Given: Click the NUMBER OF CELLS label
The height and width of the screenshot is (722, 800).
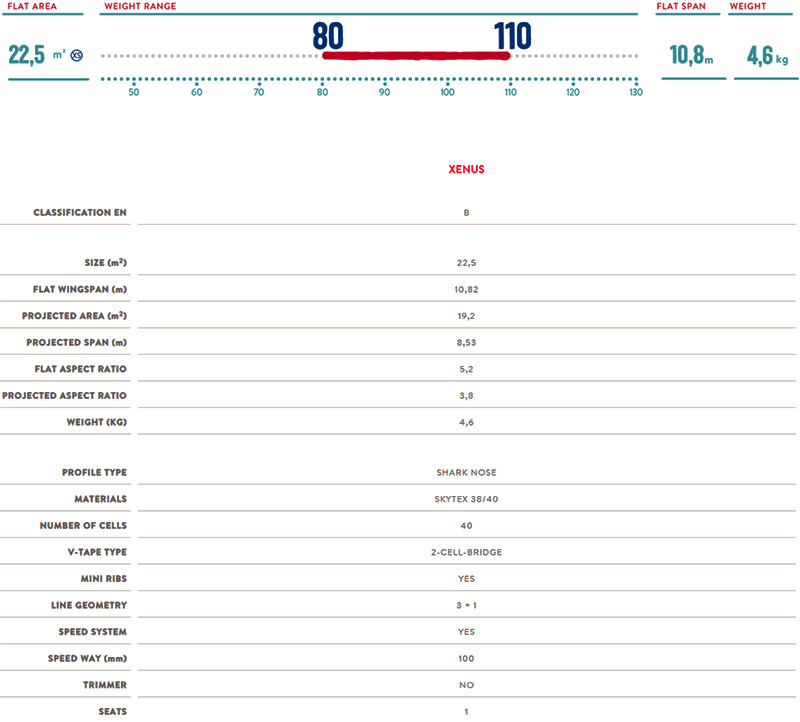Looking at the screenshot, I should click(x=83, y=526).
